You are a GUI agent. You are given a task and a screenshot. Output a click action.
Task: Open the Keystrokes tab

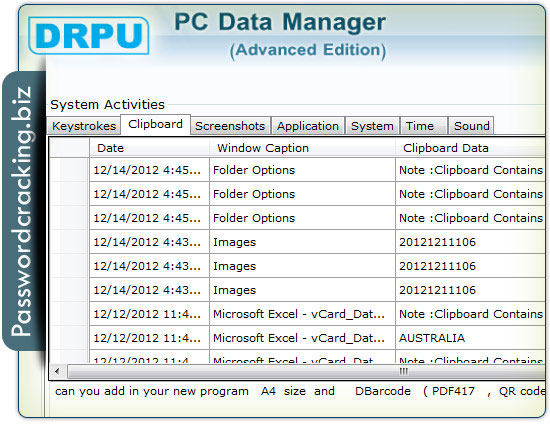[84, 126]
